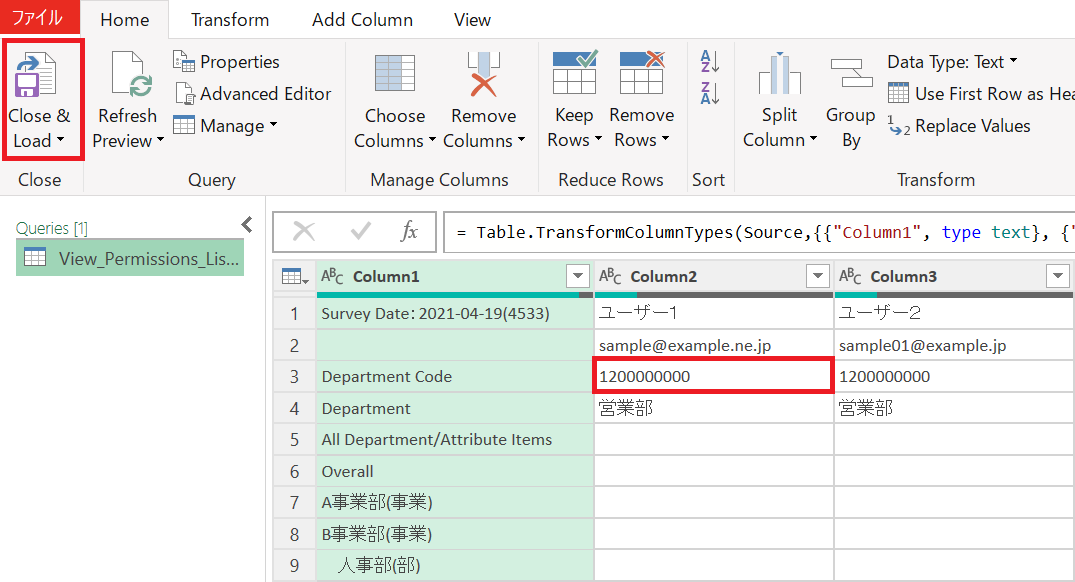Open the Add Column tab
This screenshot has height=582, width=1075.
362,20
